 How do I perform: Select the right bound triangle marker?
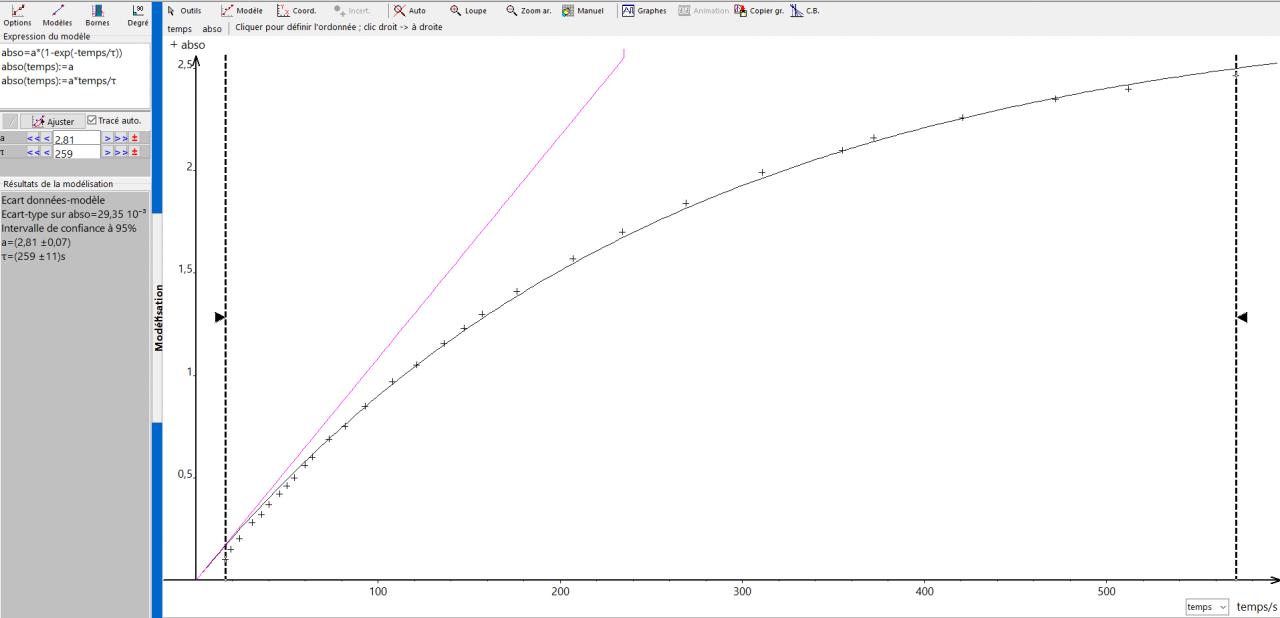click(1242, 318)
